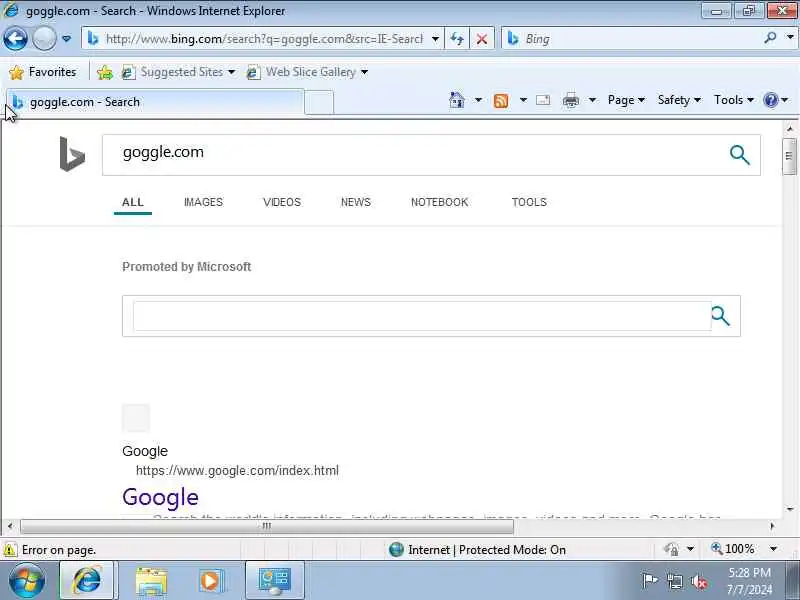
Task: Open the recent pages dropdown arrow
Action: pyautogui.click(x=66, y=39)
